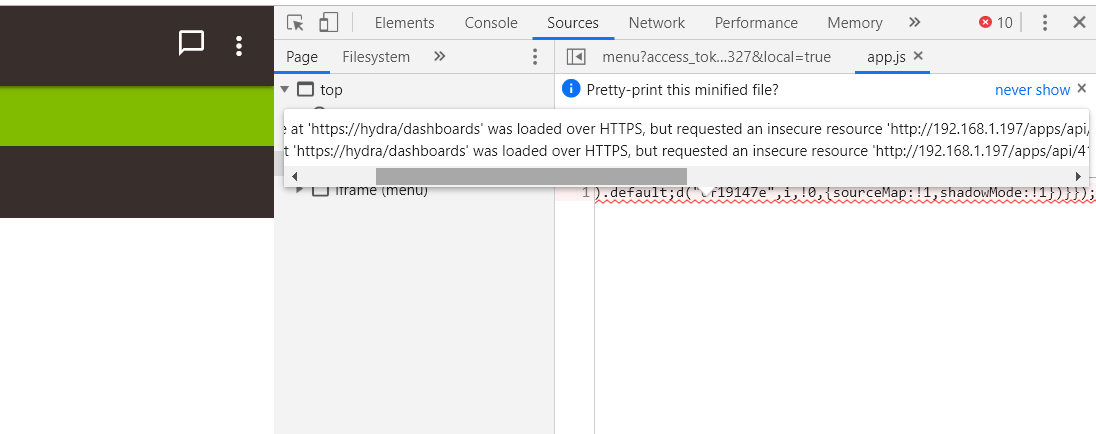Select the app.js file tab
The height and width of the screenshot is (434, 1096).
coord(886,57)
